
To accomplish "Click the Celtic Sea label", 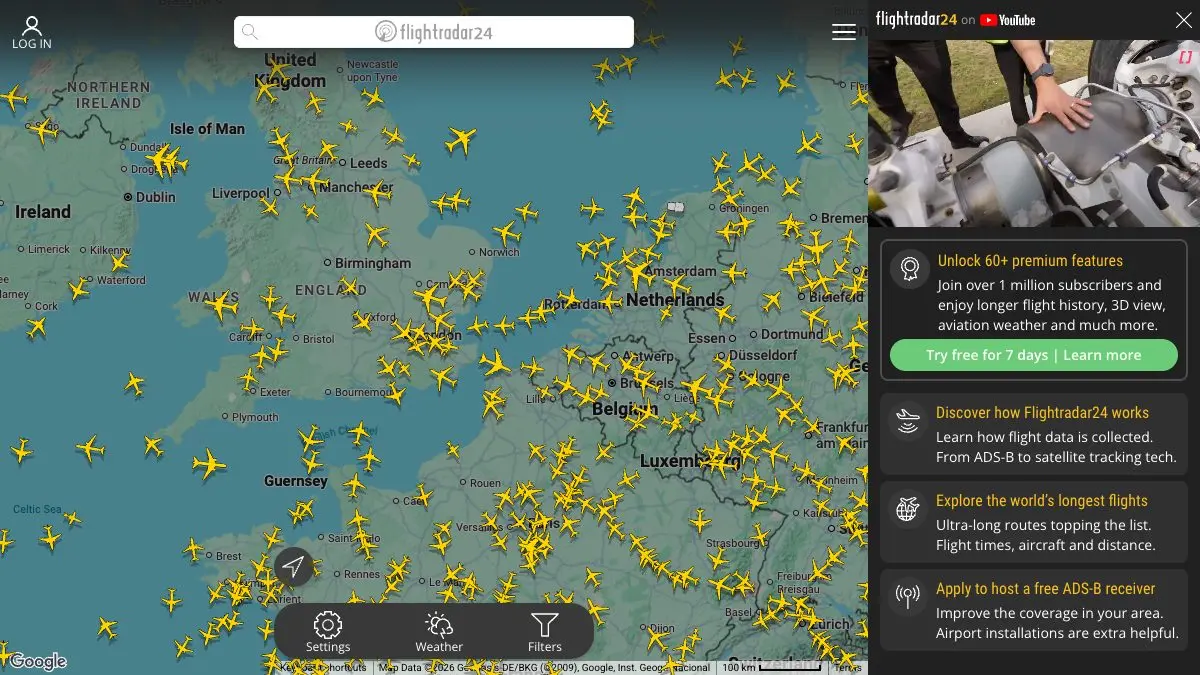I will (x=38, y=509).
